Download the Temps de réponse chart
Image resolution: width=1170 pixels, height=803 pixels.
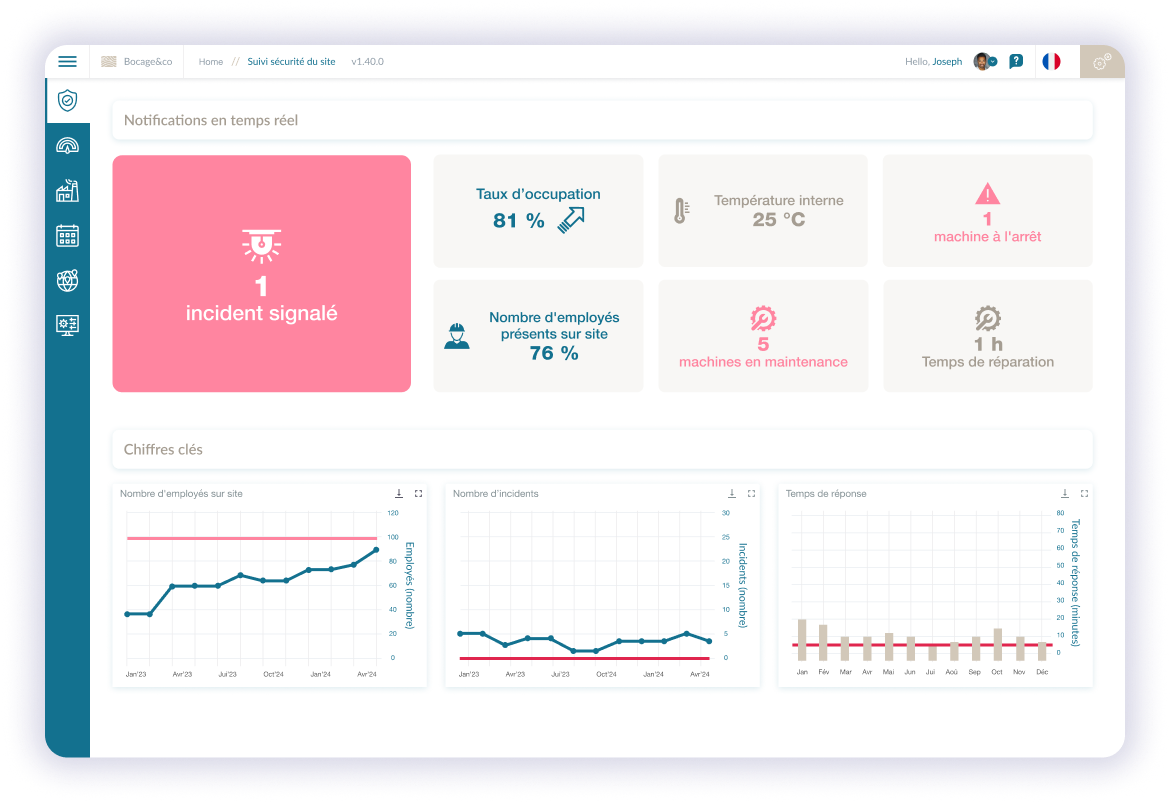point(1064,493)
